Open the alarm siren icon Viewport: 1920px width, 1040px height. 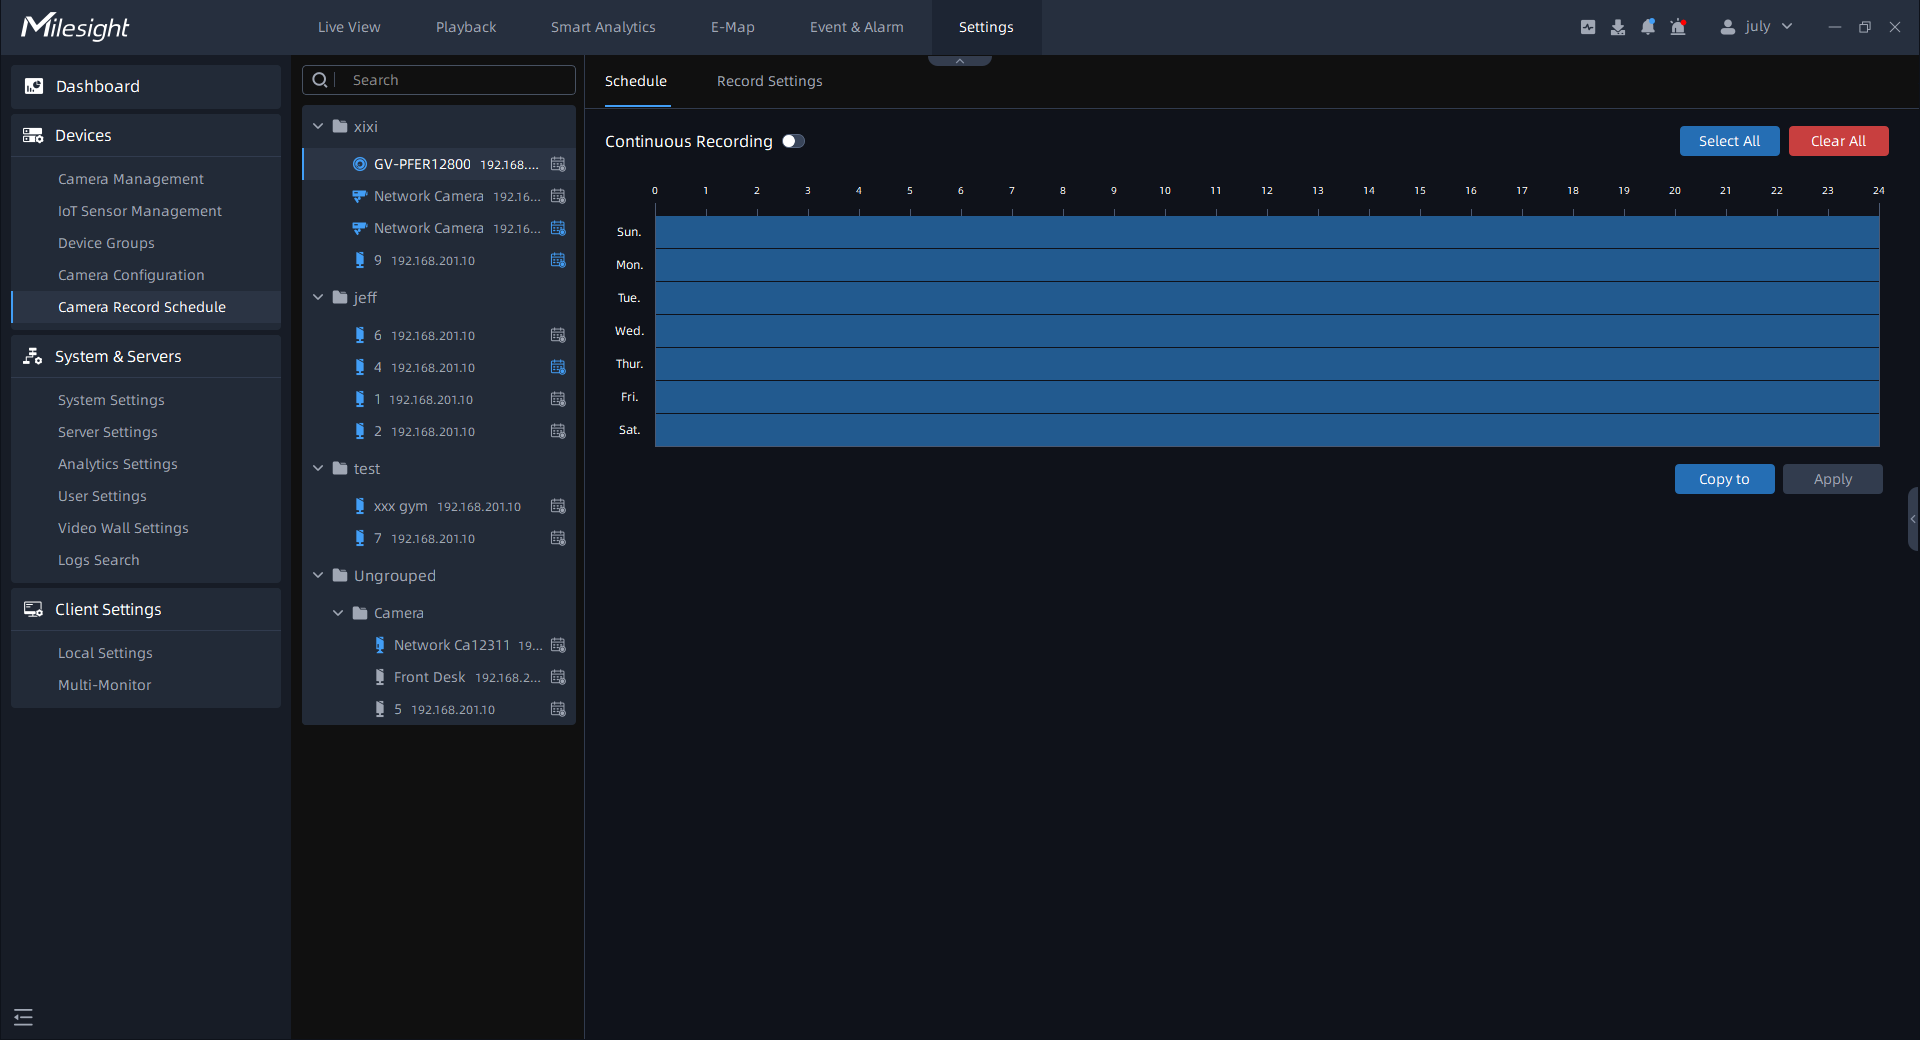[x=1678, y=27]
